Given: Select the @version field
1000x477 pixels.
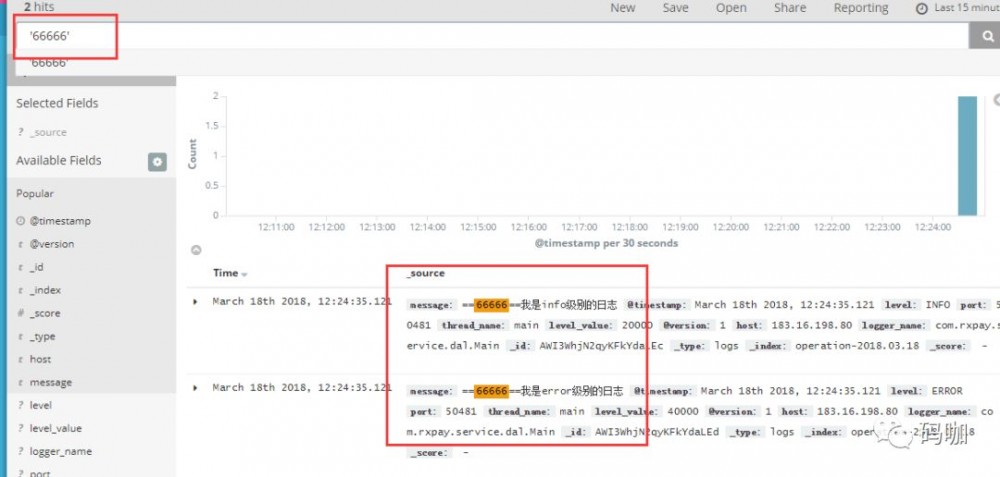Looking at the screenshot, I should coord(52,244).
